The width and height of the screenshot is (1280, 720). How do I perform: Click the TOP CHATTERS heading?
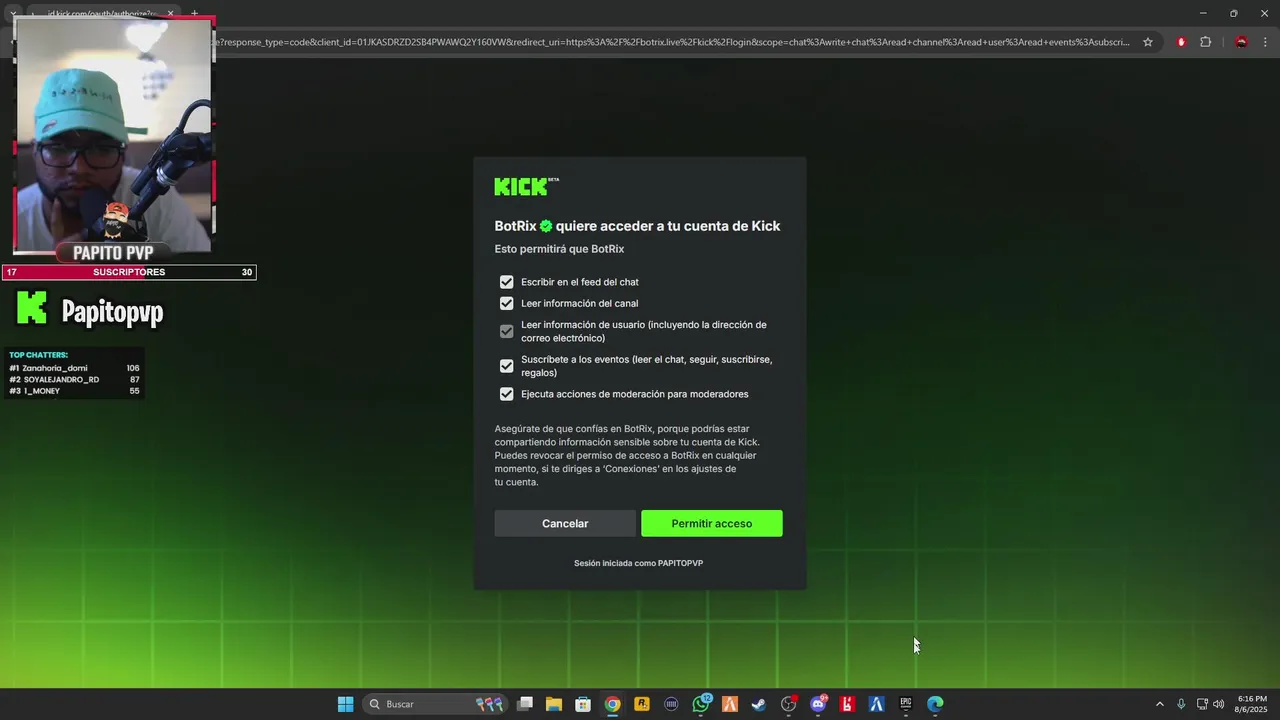tap(39, 355)
